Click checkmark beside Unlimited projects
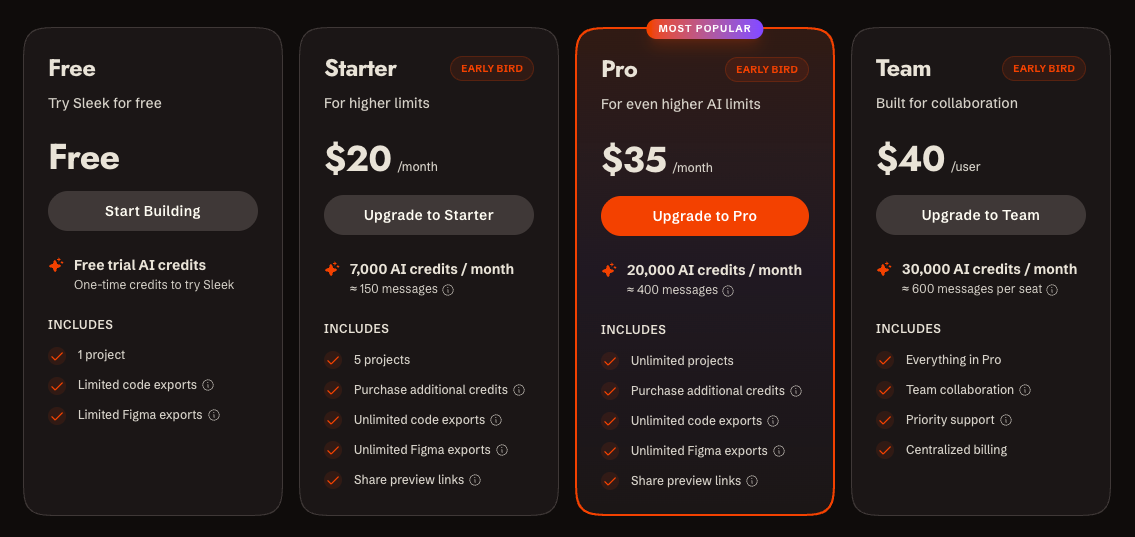 [x=610, y=361]
